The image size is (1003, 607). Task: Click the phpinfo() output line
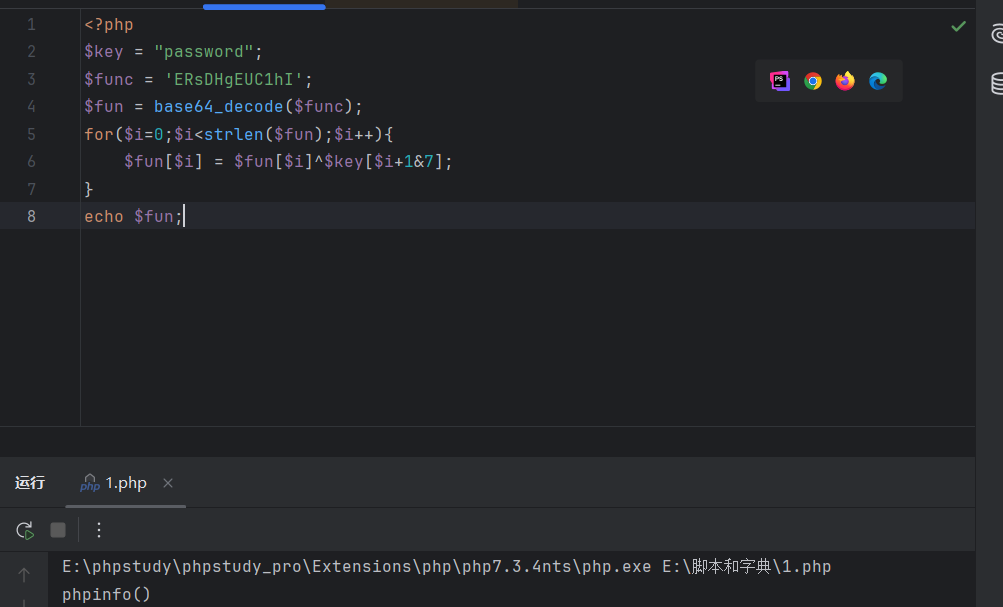(106, 594)
